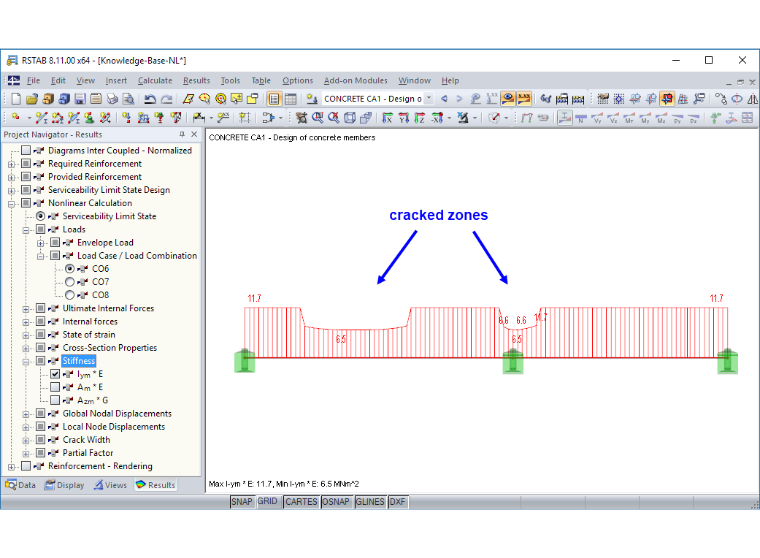Toggle GRID in status bar
Screen dimensions: 760x558
click(268, 501)
